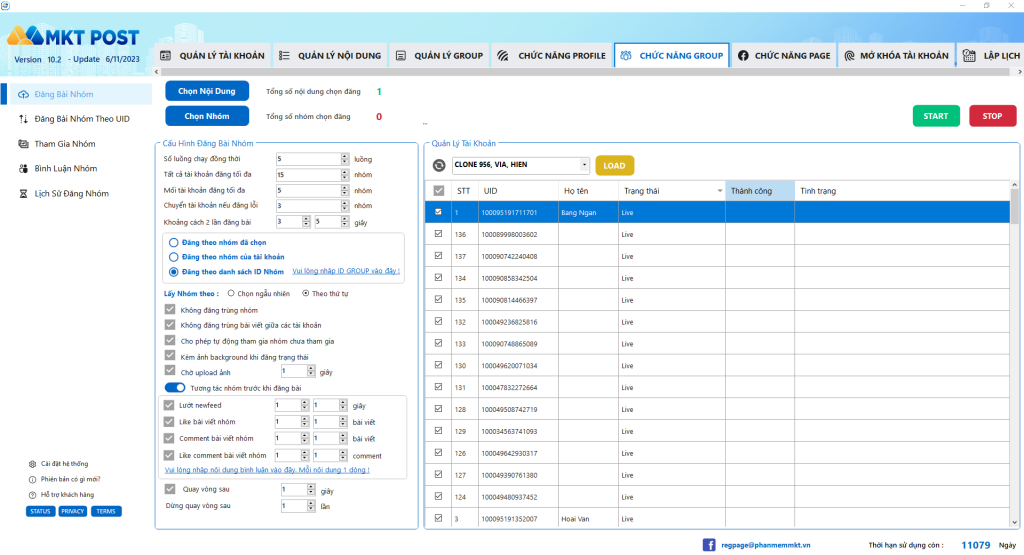Uncheck Không đăng trùng nhóm checkbox
Viewport: 1024px width, 555px height.
tap(170, 309)
